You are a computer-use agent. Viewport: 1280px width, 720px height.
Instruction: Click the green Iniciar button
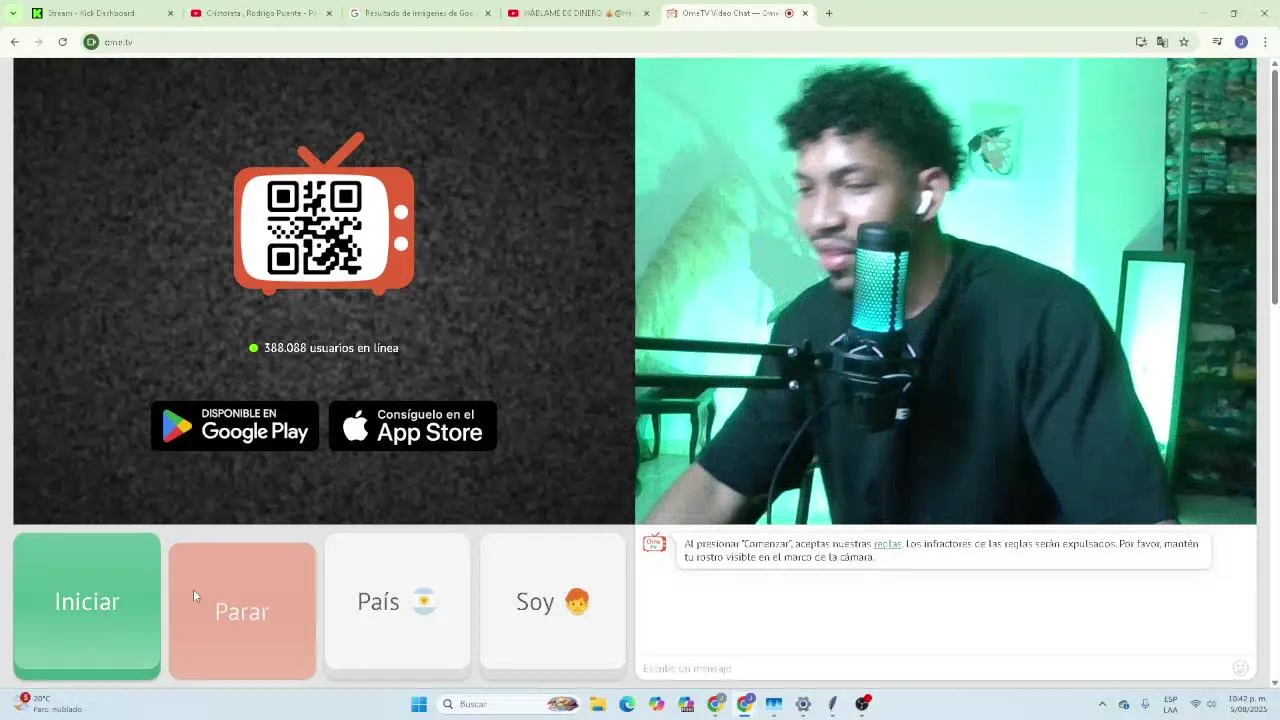(87, 606)
